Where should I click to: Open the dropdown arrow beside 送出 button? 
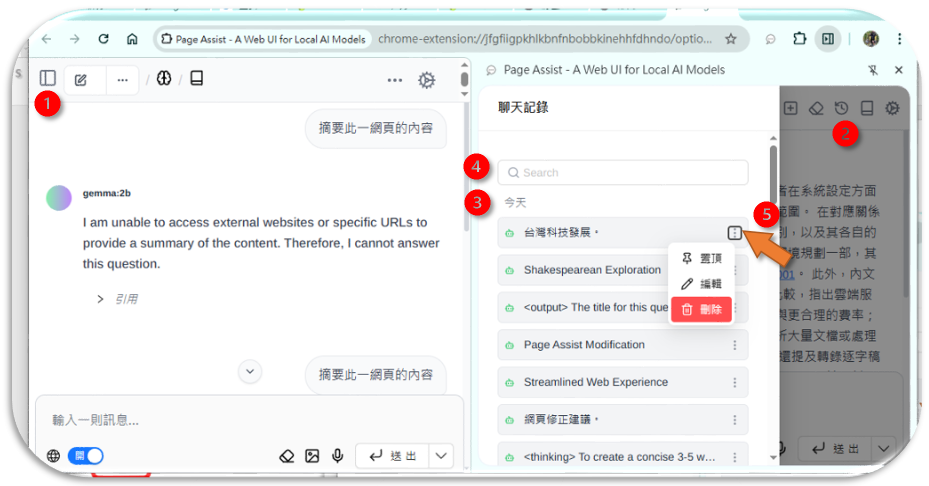point(441,456)
